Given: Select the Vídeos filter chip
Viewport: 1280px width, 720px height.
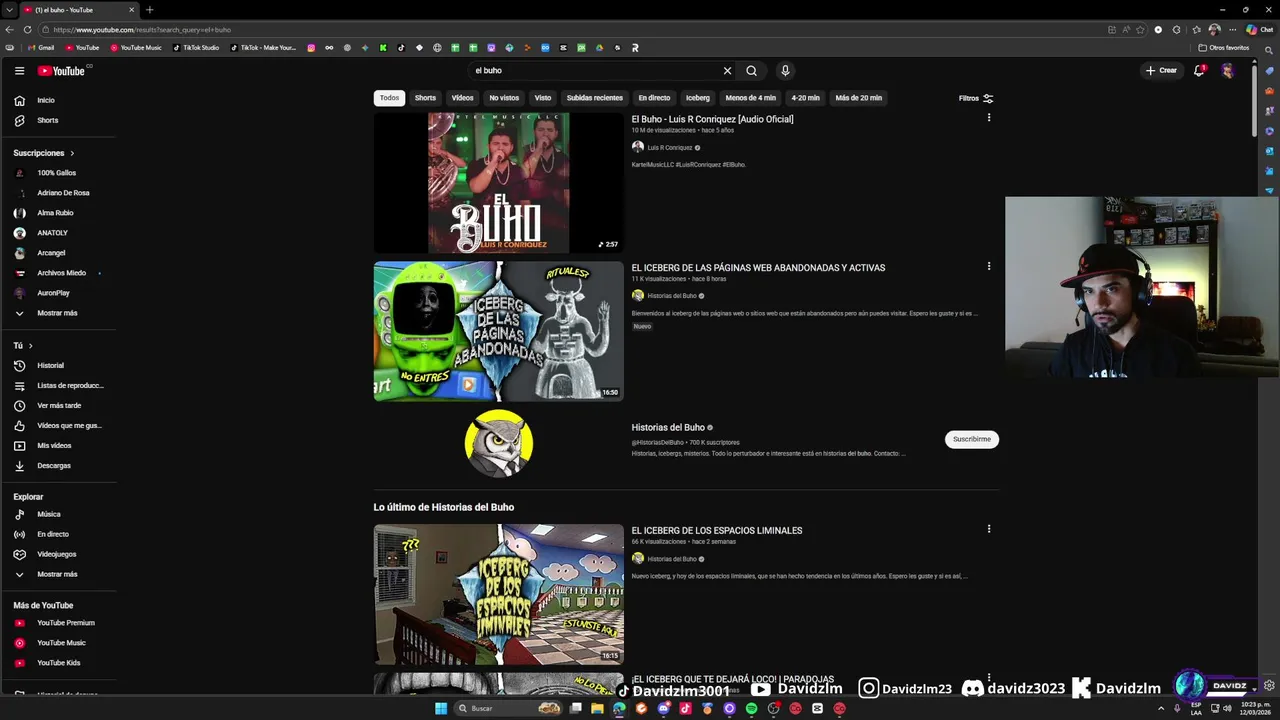Looking at the screenshot, I should 462,98.
